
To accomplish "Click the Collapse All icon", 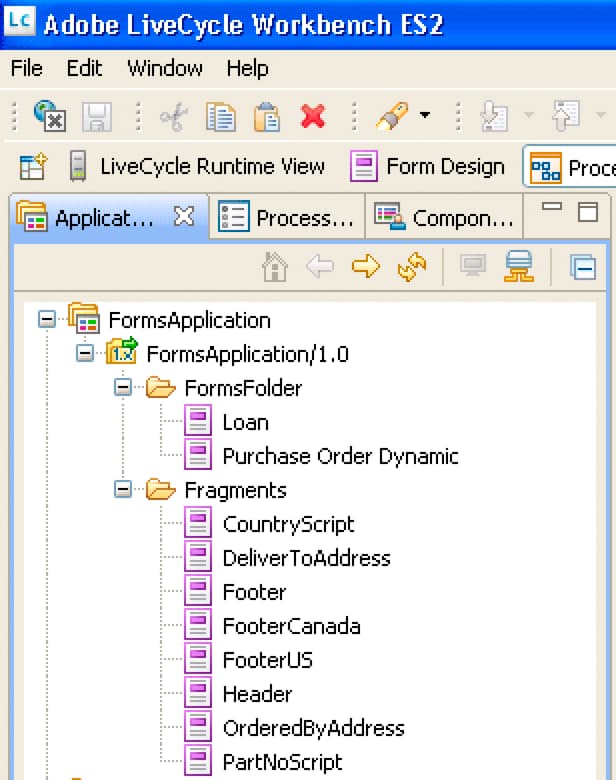I will click(x=583, y=268).
